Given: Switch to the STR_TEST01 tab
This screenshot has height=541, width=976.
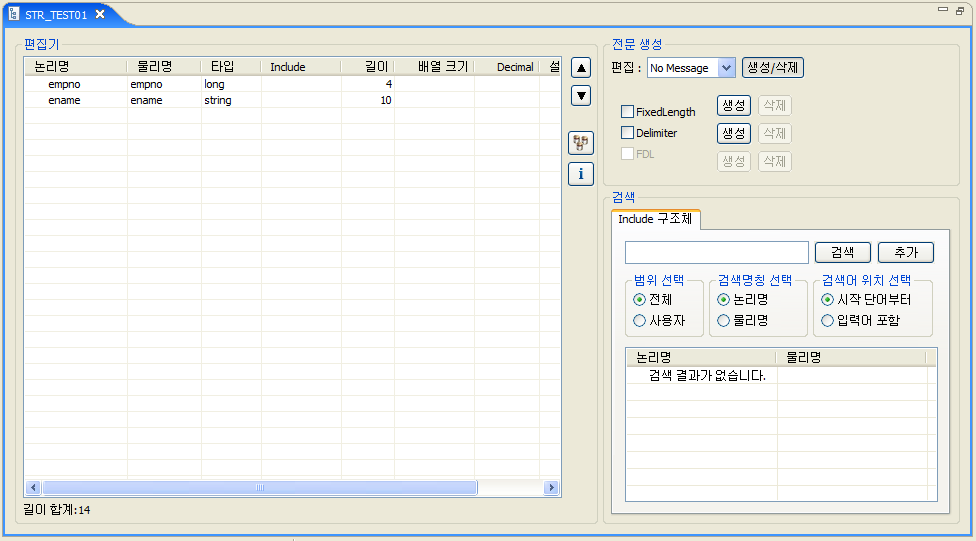Looking at the screenshot, I should (56, 14).
